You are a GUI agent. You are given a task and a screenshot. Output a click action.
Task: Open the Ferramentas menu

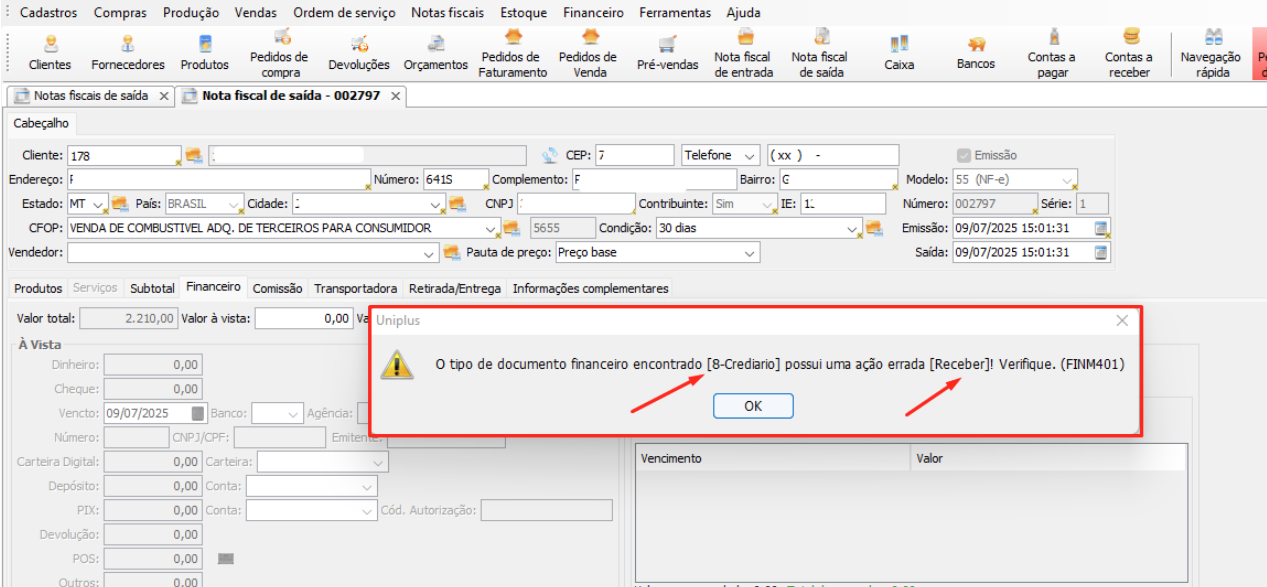675,13
